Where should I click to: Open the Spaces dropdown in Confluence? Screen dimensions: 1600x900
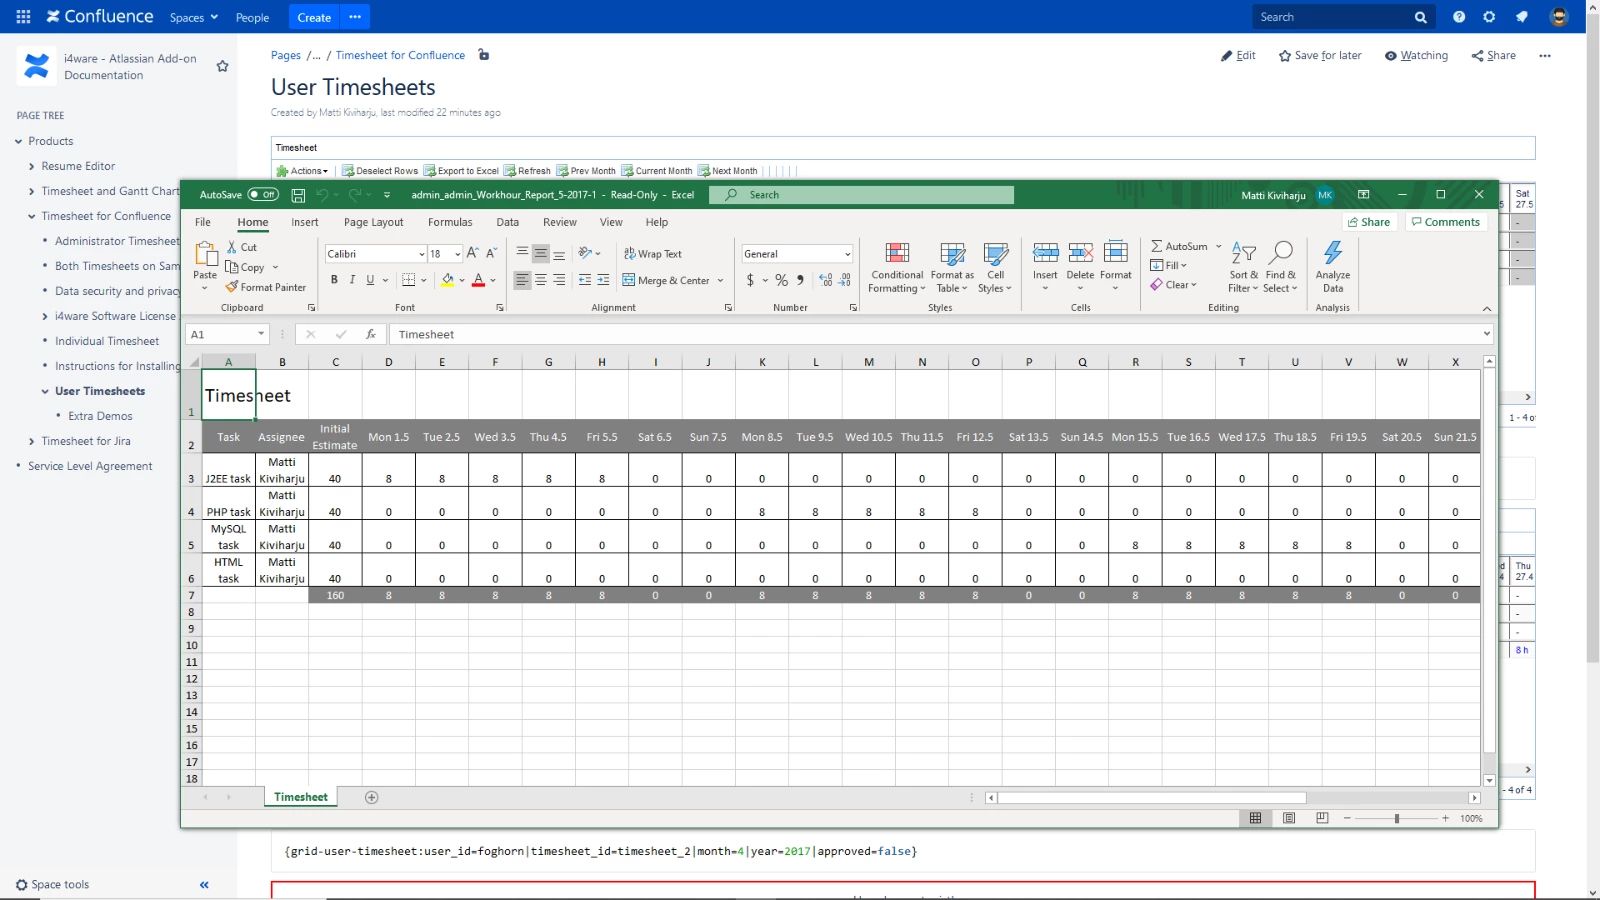(193, 17)
